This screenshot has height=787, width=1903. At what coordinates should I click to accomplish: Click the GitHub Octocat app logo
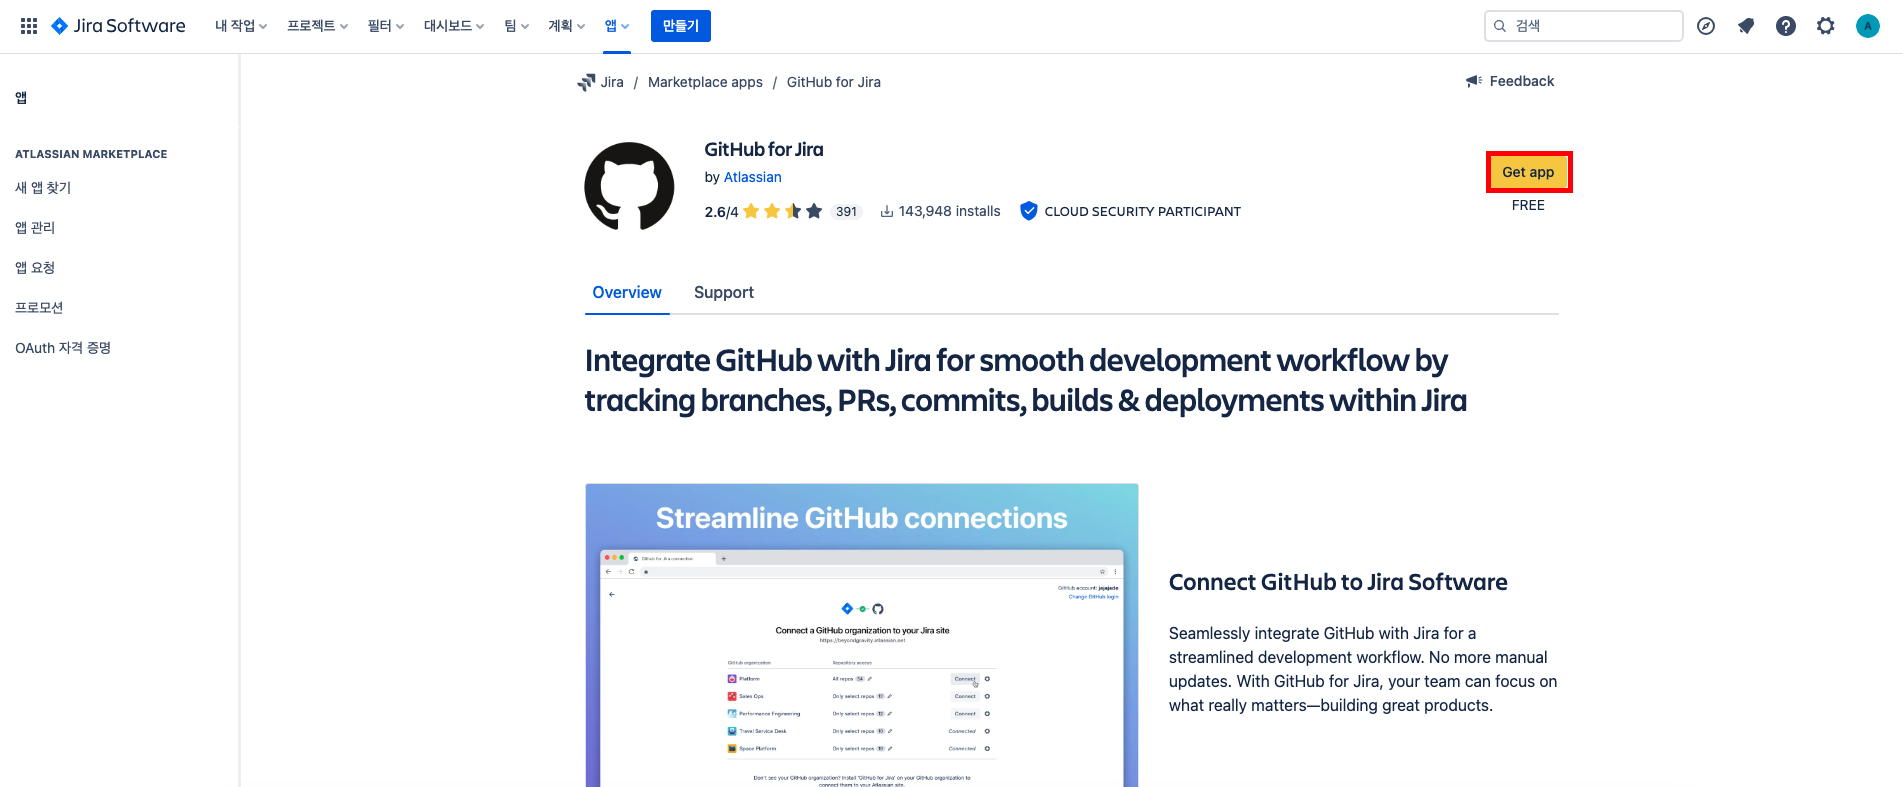pos(629,186)
